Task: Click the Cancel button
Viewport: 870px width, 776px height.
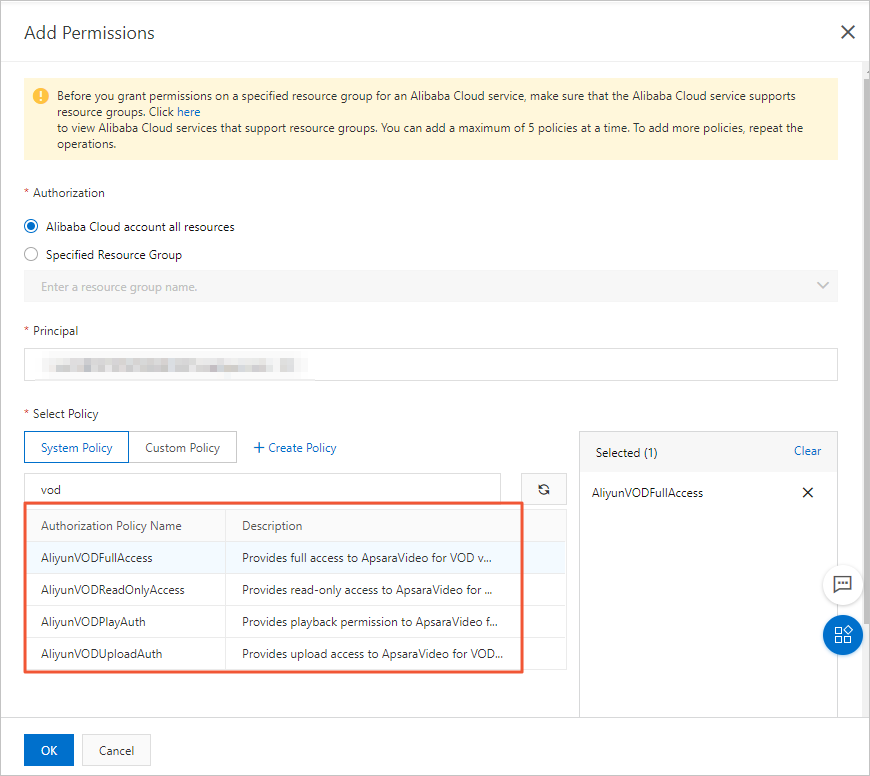Action: click(x=116, y=750)
